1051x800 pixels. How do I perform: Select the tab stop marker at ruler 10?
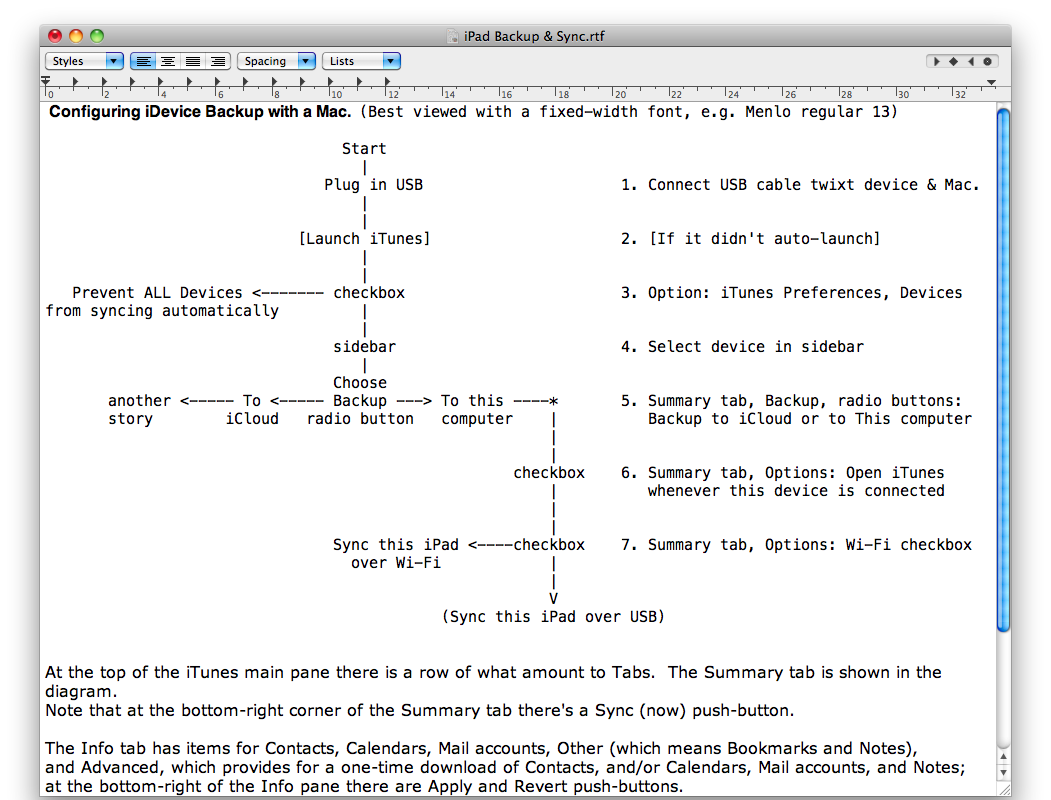tap(331, 82)
